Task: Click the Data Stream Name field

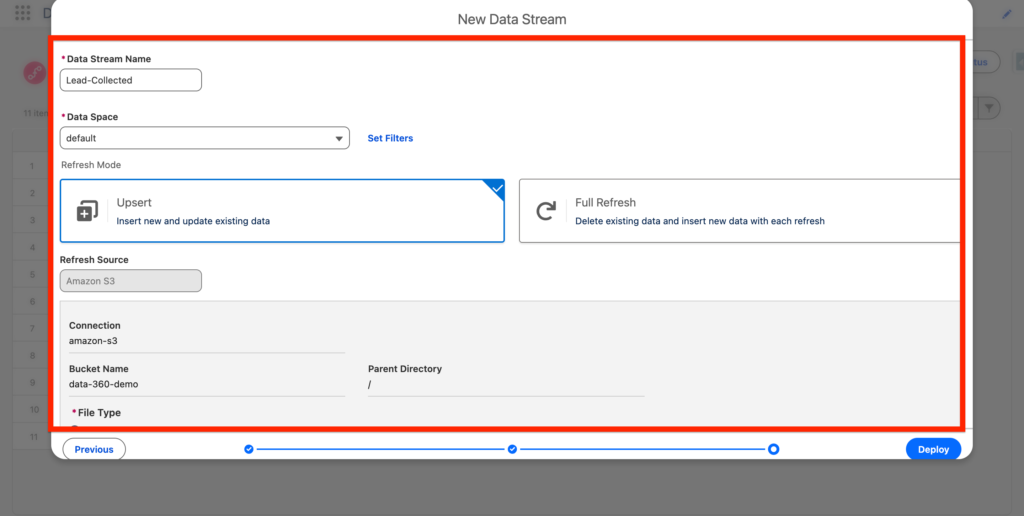Action: [x=131, y=80]
